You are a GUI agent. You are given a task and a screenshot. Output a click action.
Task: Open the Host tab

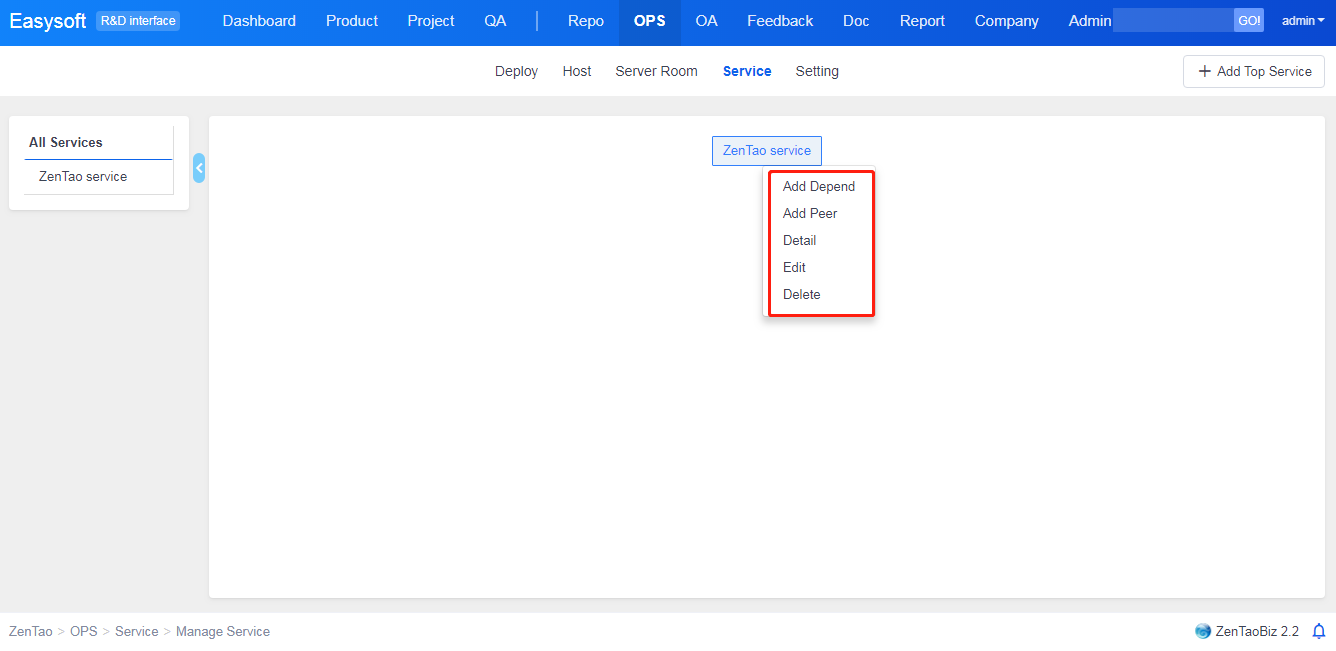click(x=576, y=72)
